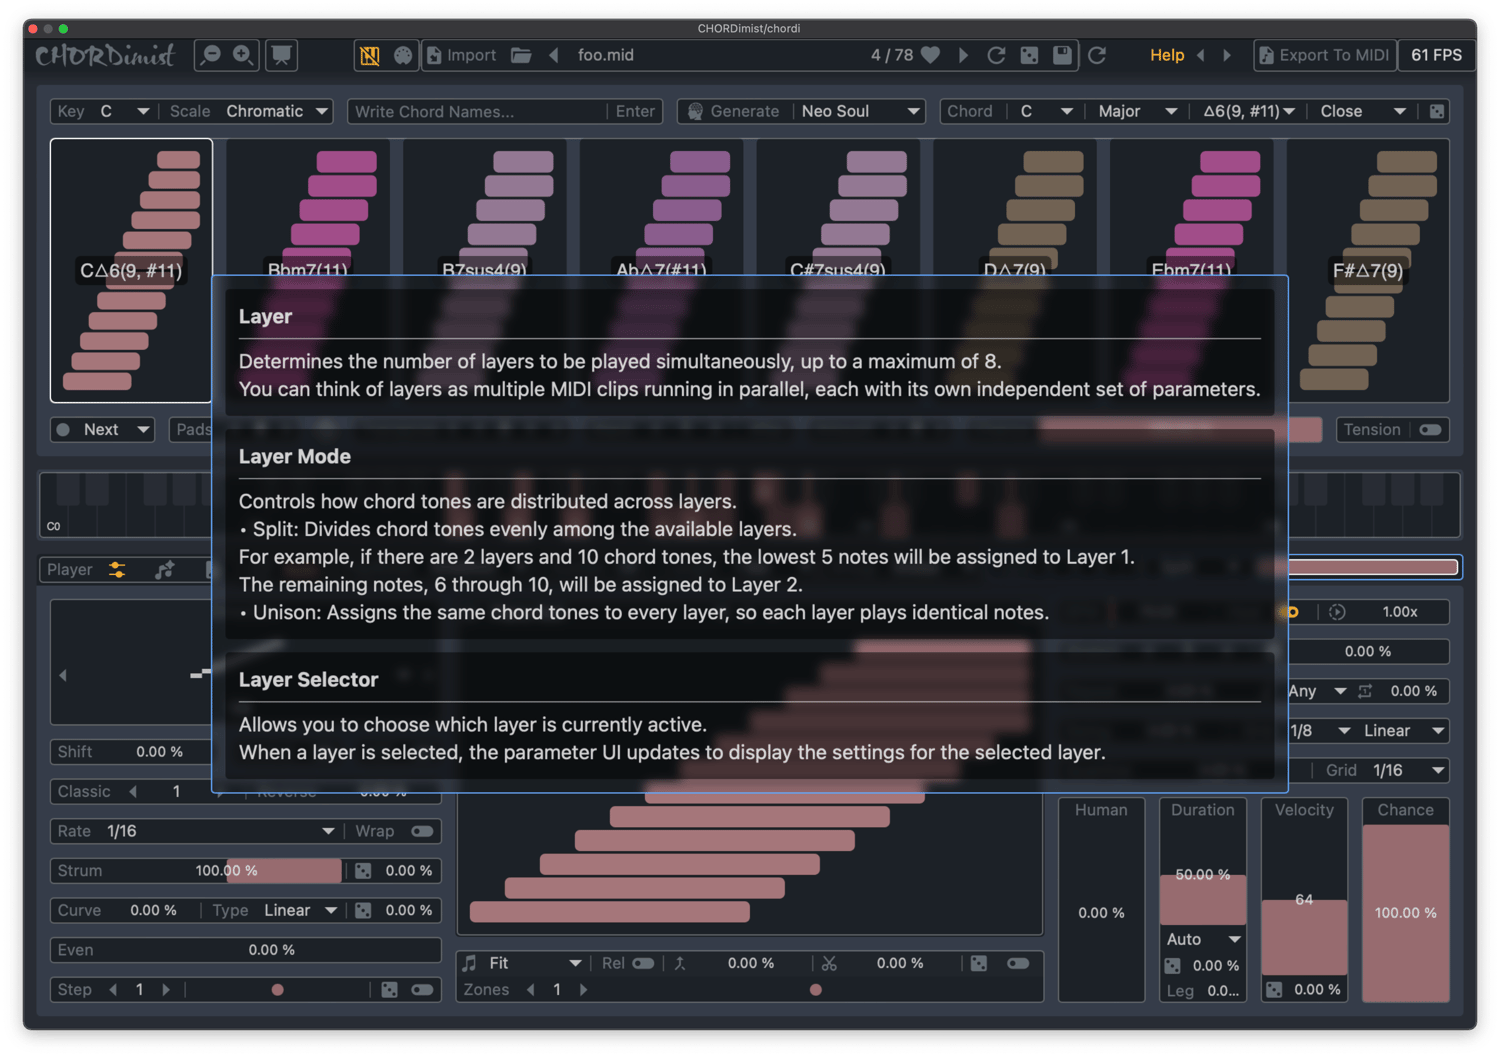Go to previous help page arrow
1500x1057 pixels.
click(x=1201, y=55)
